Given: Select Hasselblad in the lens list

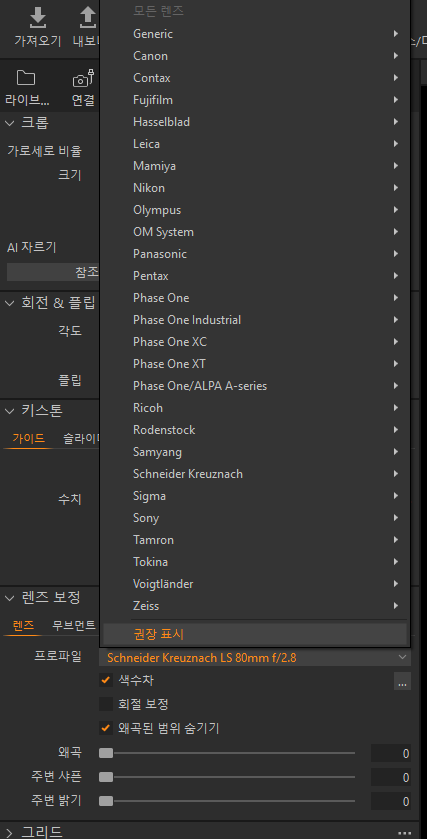Looking at the screenshot, I should [x=255, y=121].
